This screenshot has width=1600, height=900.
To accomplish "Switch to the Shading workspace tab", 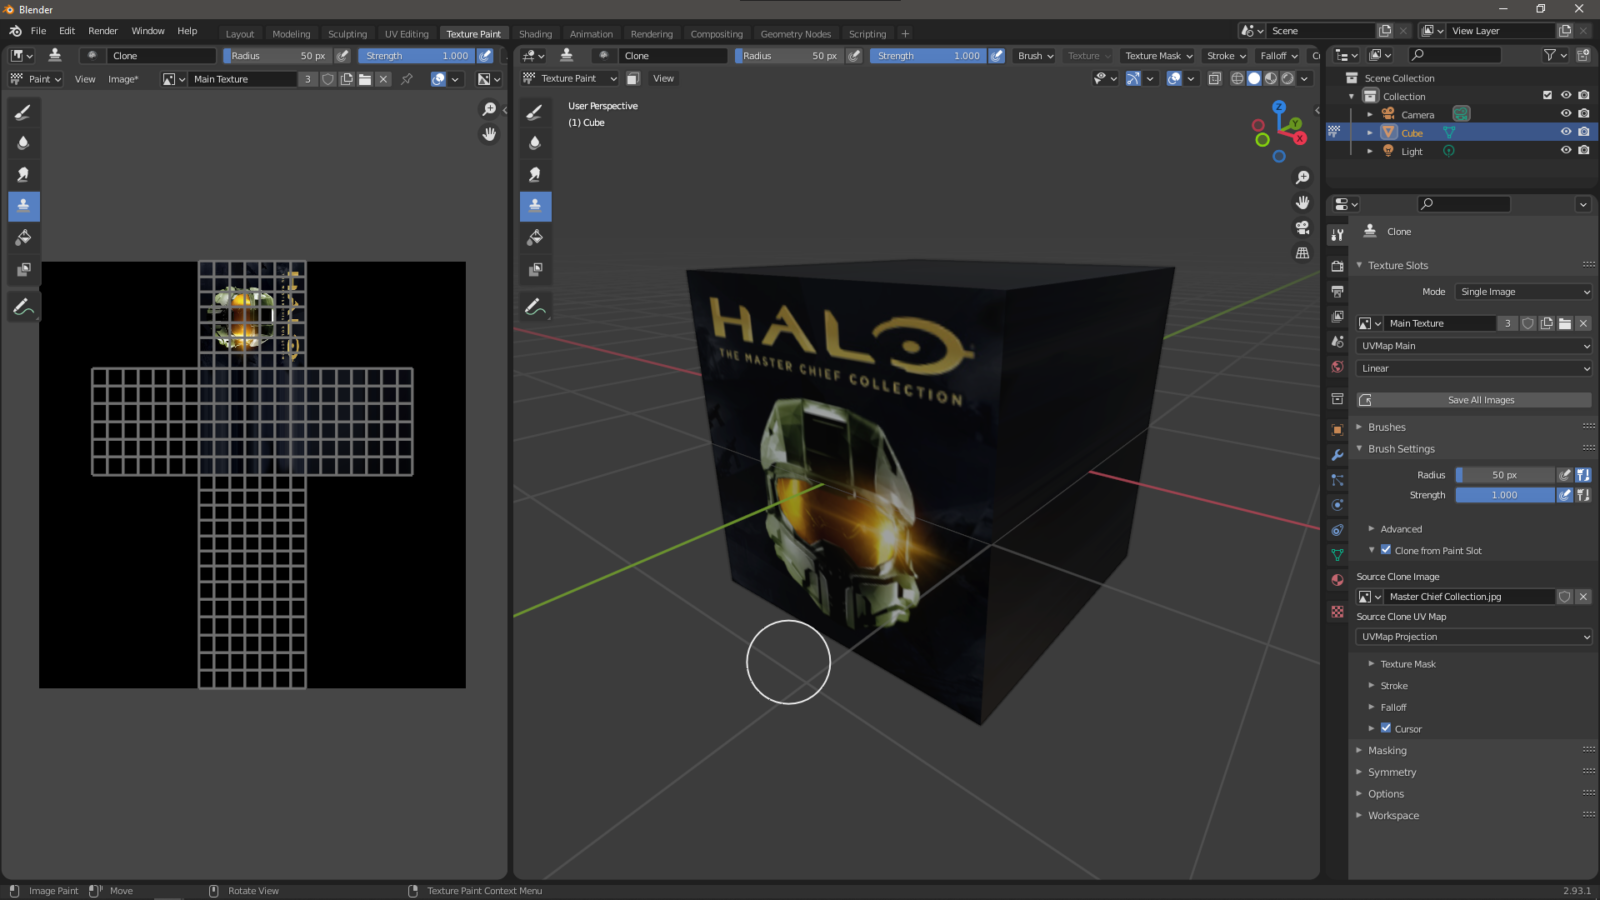I will pyautogui.click(x=536, y=33).
